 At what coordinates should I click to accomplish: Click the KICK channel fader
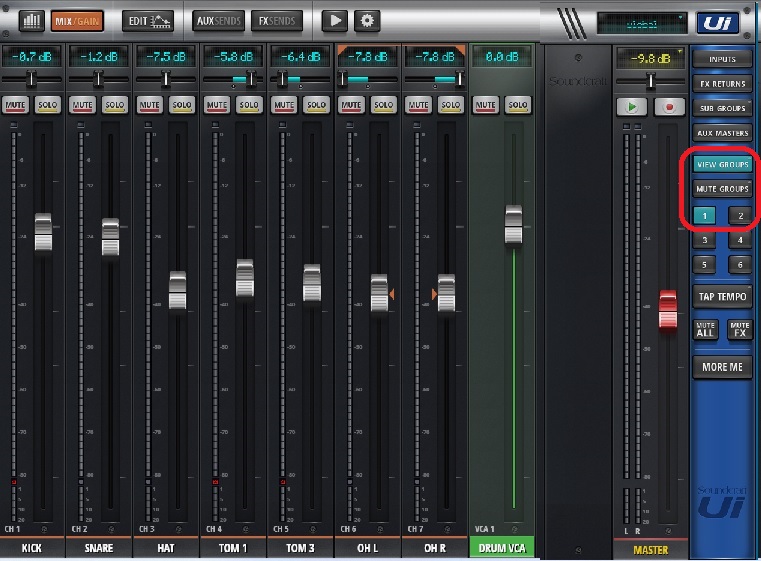[43, 232]
